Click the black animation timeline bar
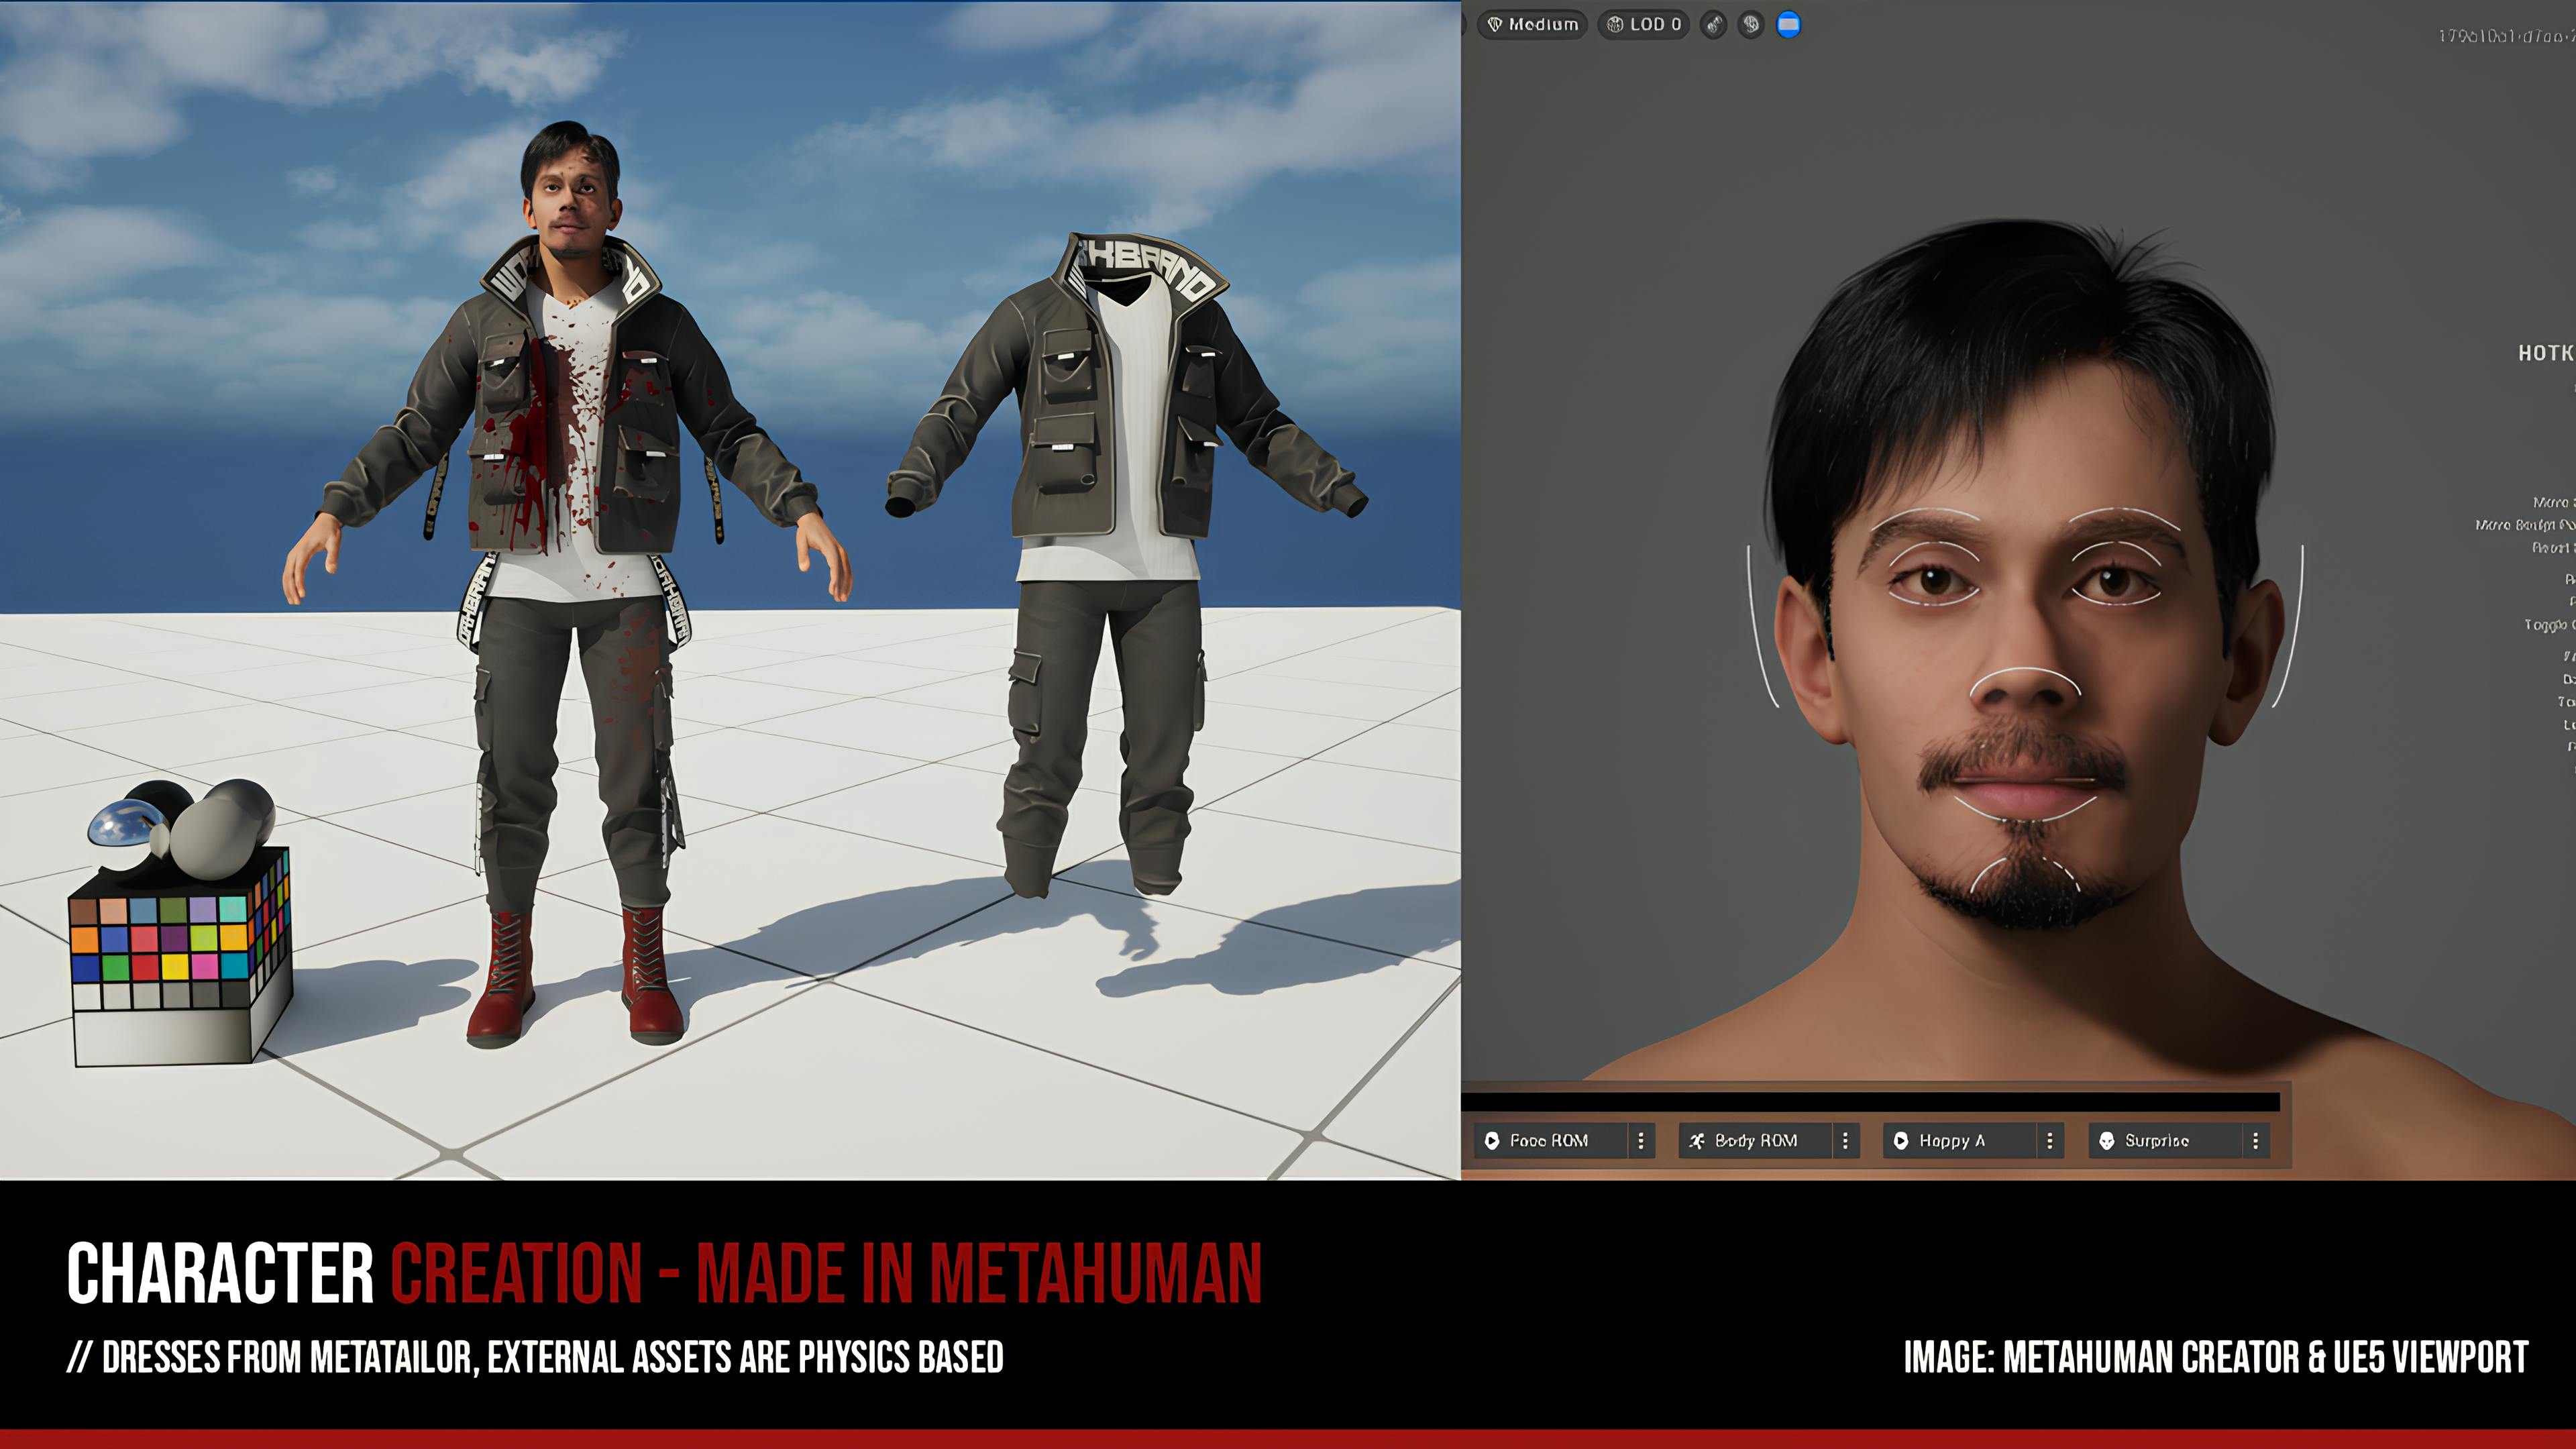 [1870, 1102]
